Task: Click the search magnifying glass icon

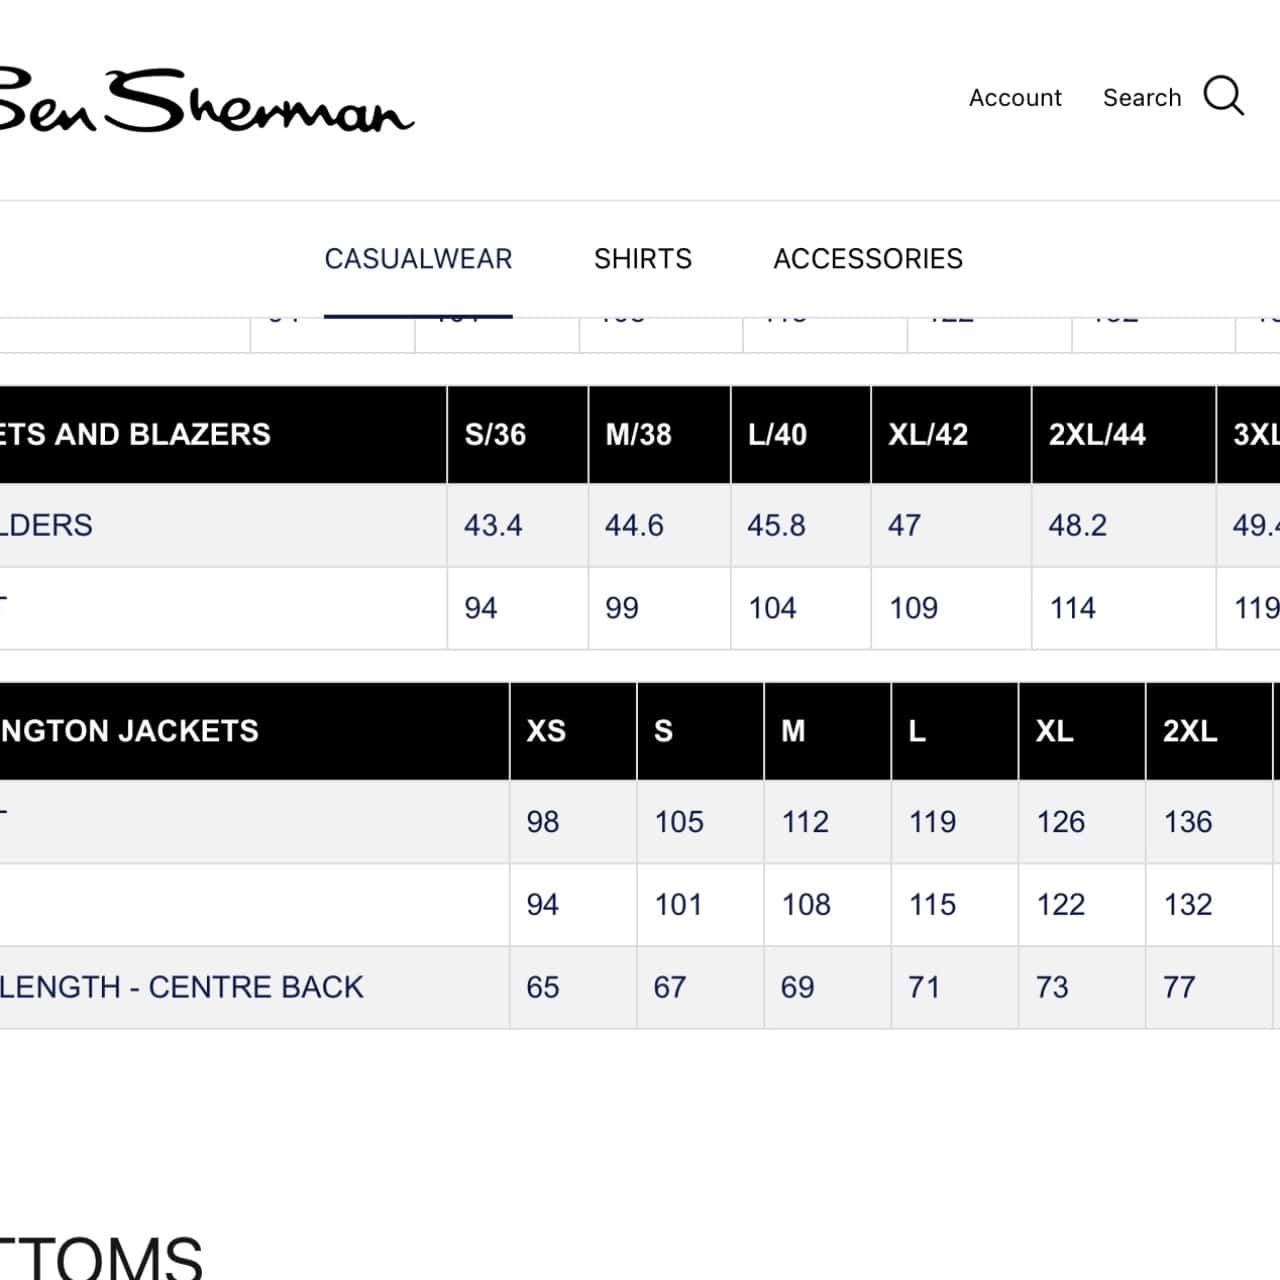Action: click(1223, 97)
